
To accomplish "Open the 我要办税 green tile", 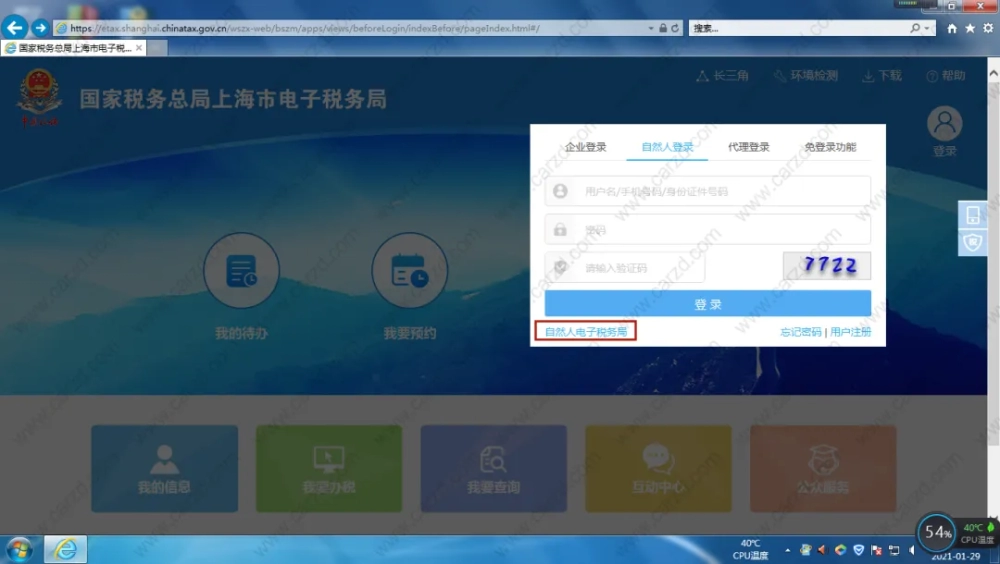I will (329, 469).
